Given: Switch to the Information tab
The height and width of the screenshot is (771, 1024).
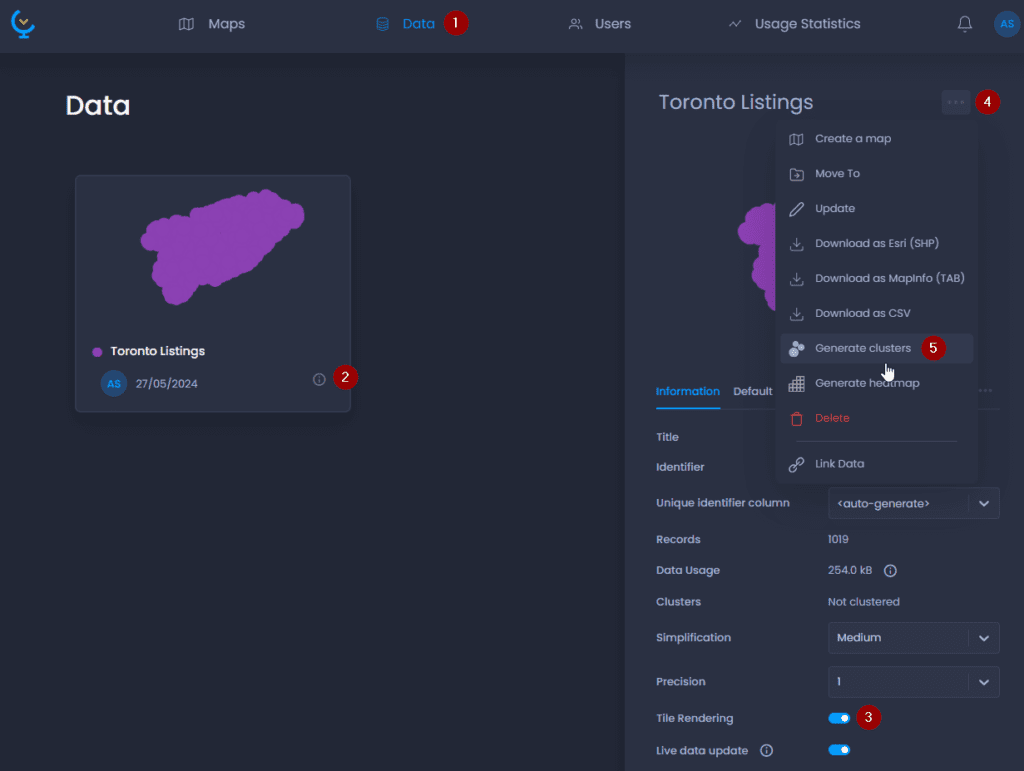Looking at the screenshot, I should (688, 392).
